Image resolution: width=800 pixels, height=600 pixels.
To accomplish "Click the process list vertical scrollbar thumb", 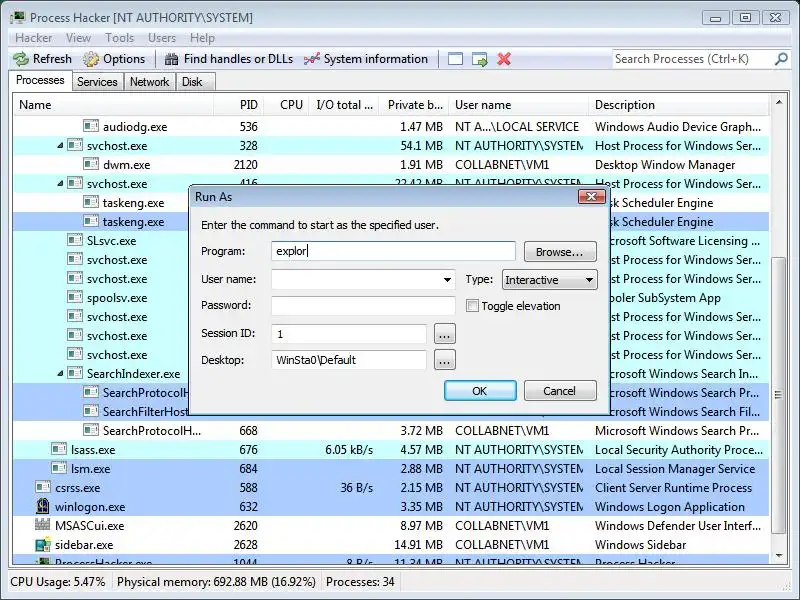I will 779,394.
